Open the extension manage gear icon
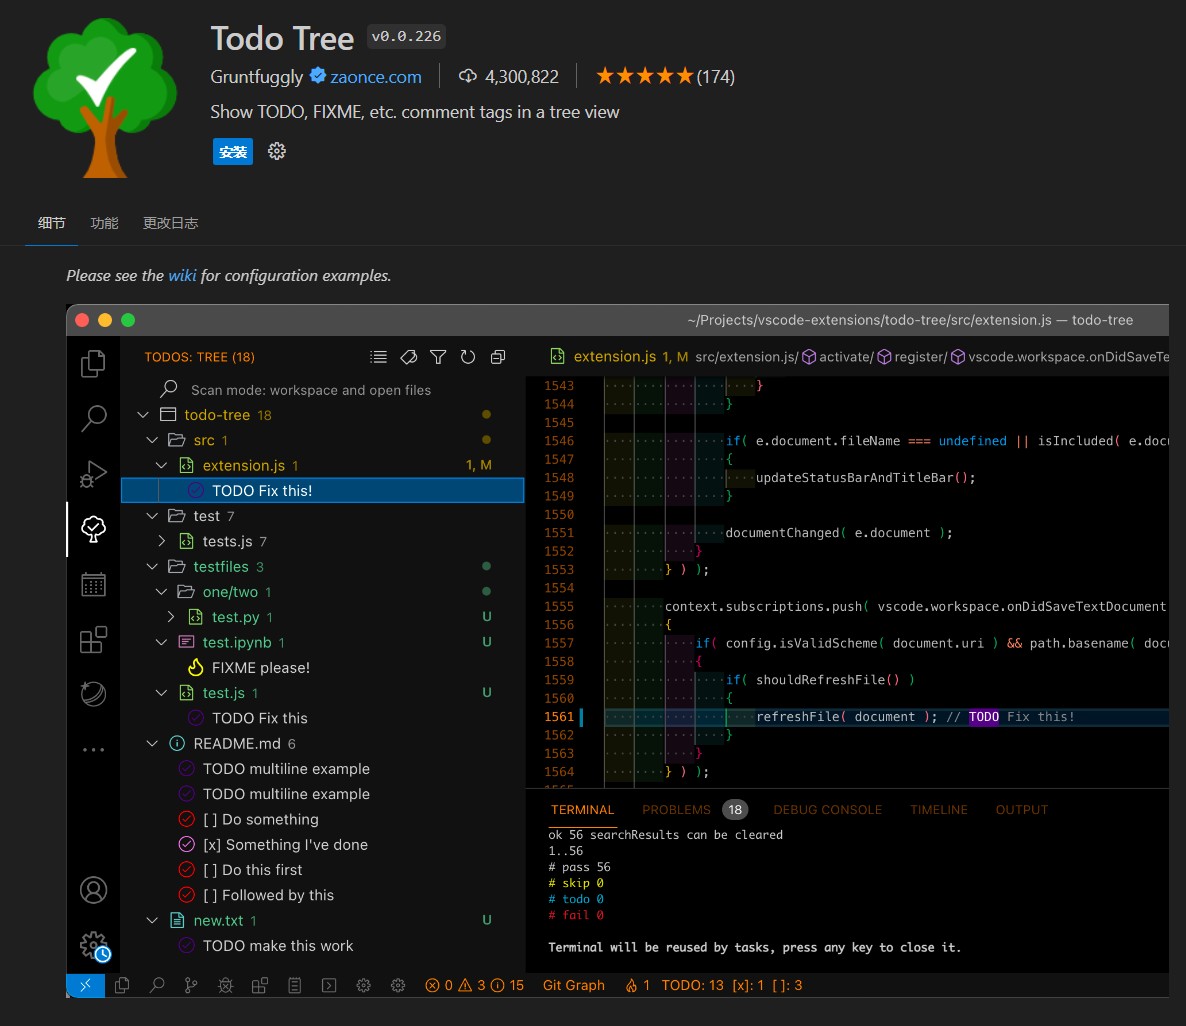The width and height of the screenshot is (1186, 1026). pyautogui.click(x=277, y=151)
